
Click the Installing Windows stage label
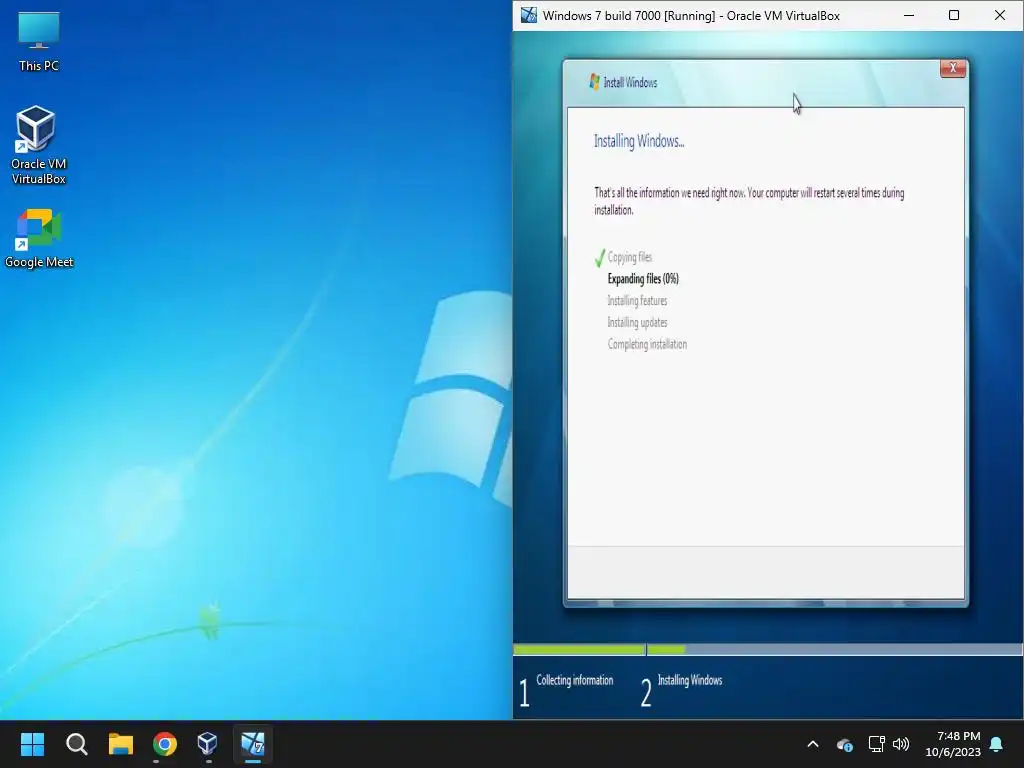pyautogui.click(x=690, y=680)
